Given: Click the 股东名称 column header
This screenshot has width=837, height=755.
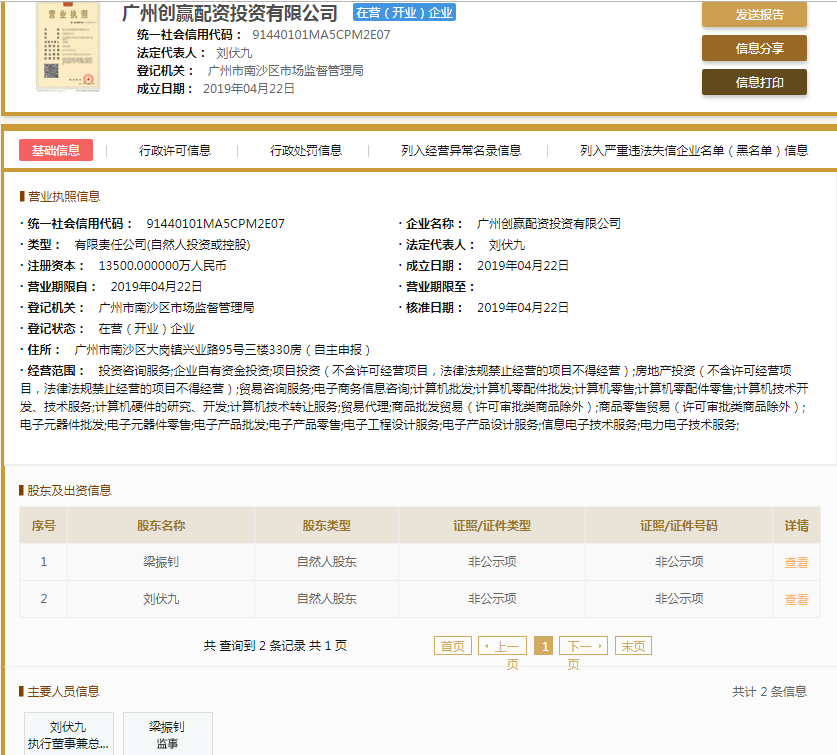Looking at the screenshot, I should 161,525.
